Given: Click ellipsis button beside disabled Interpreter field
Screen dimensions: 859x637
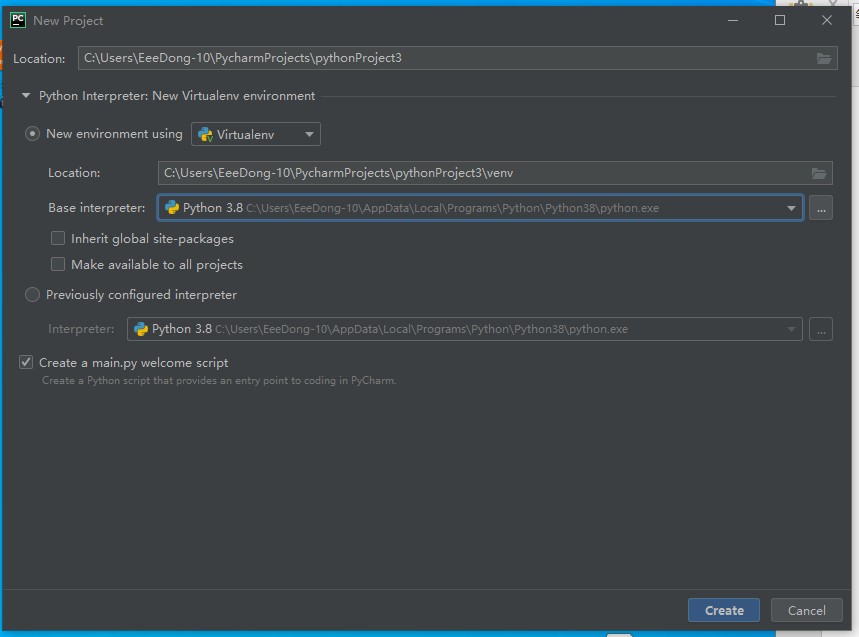Looking at the screenshot, I should pos(820,329).
